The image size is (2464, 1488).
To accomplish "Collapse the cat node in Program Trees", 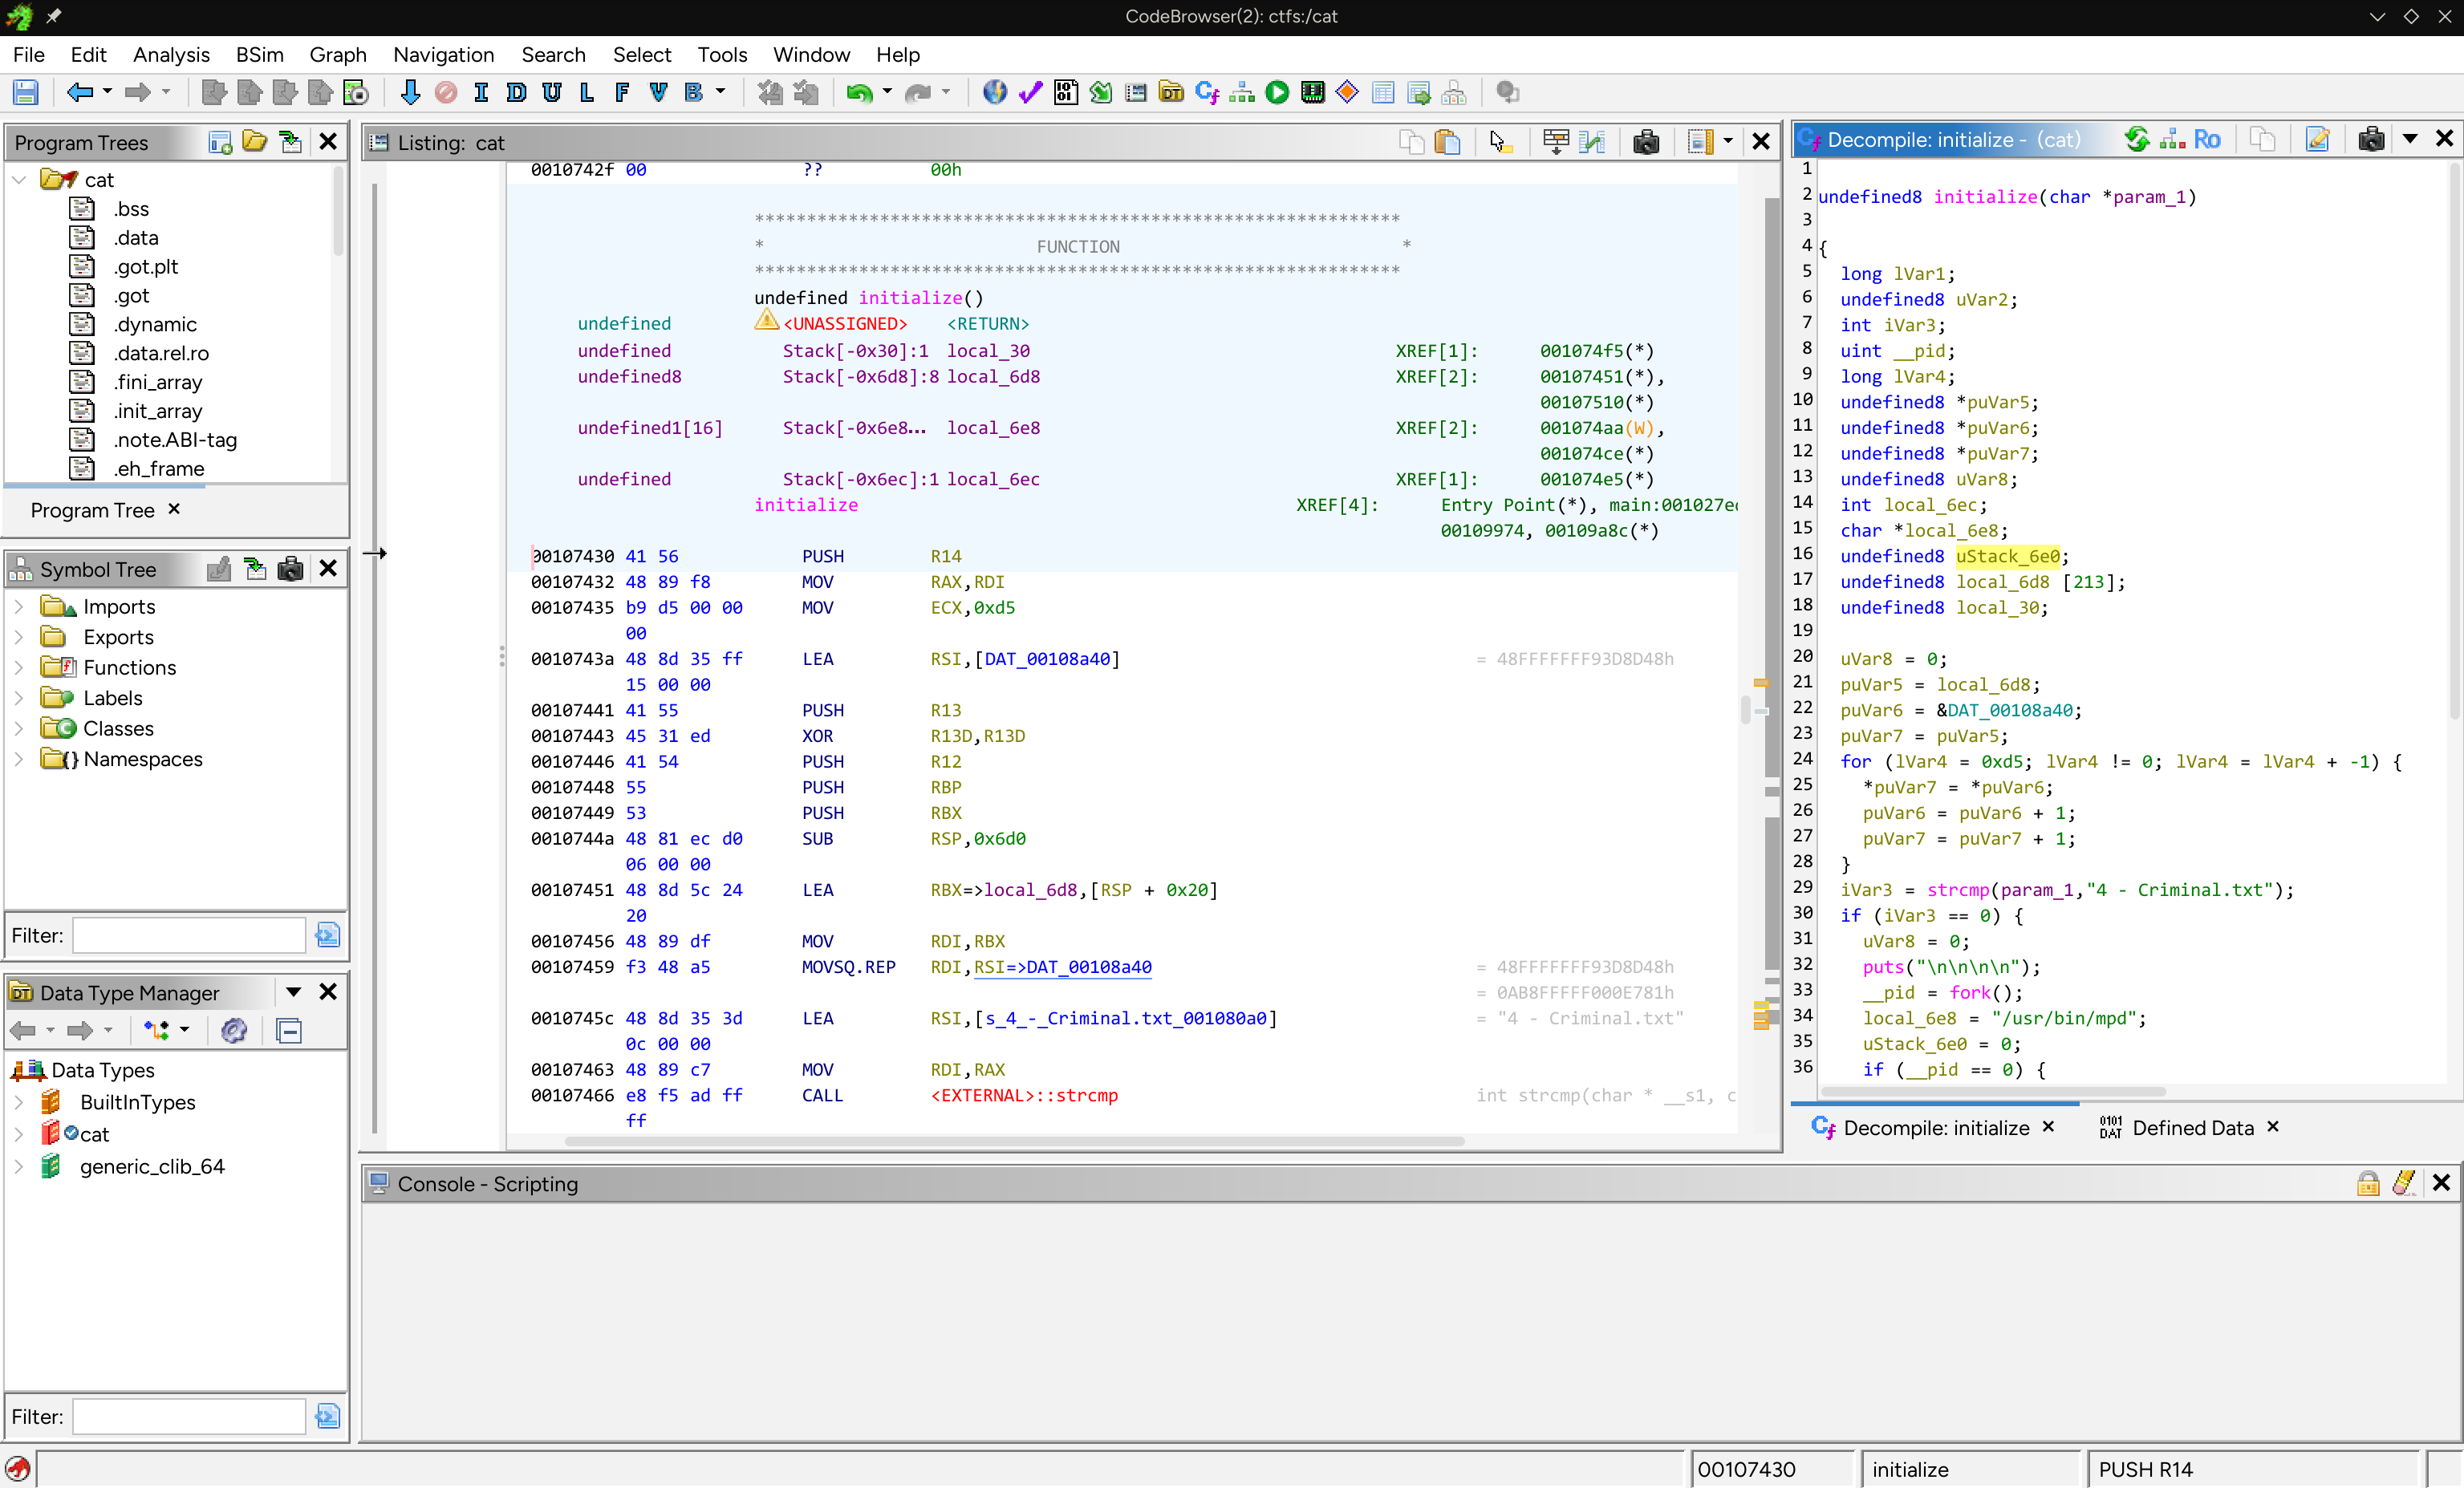I will (18, 180).
